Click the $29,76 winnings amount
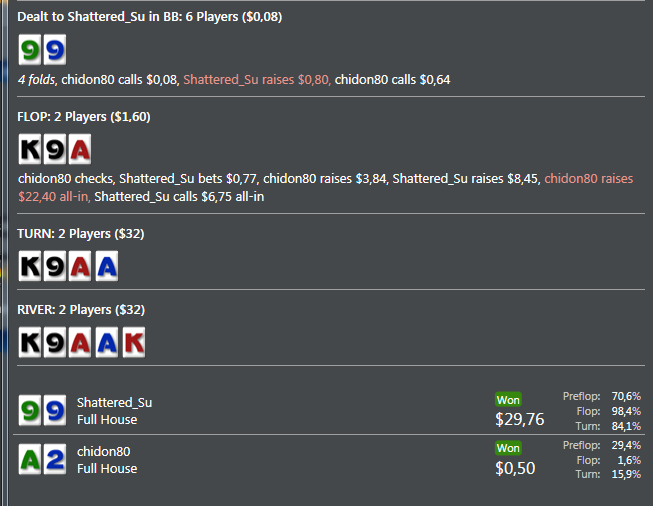The height and width of the screenshot is (506, 653). [x=520, y=419]
